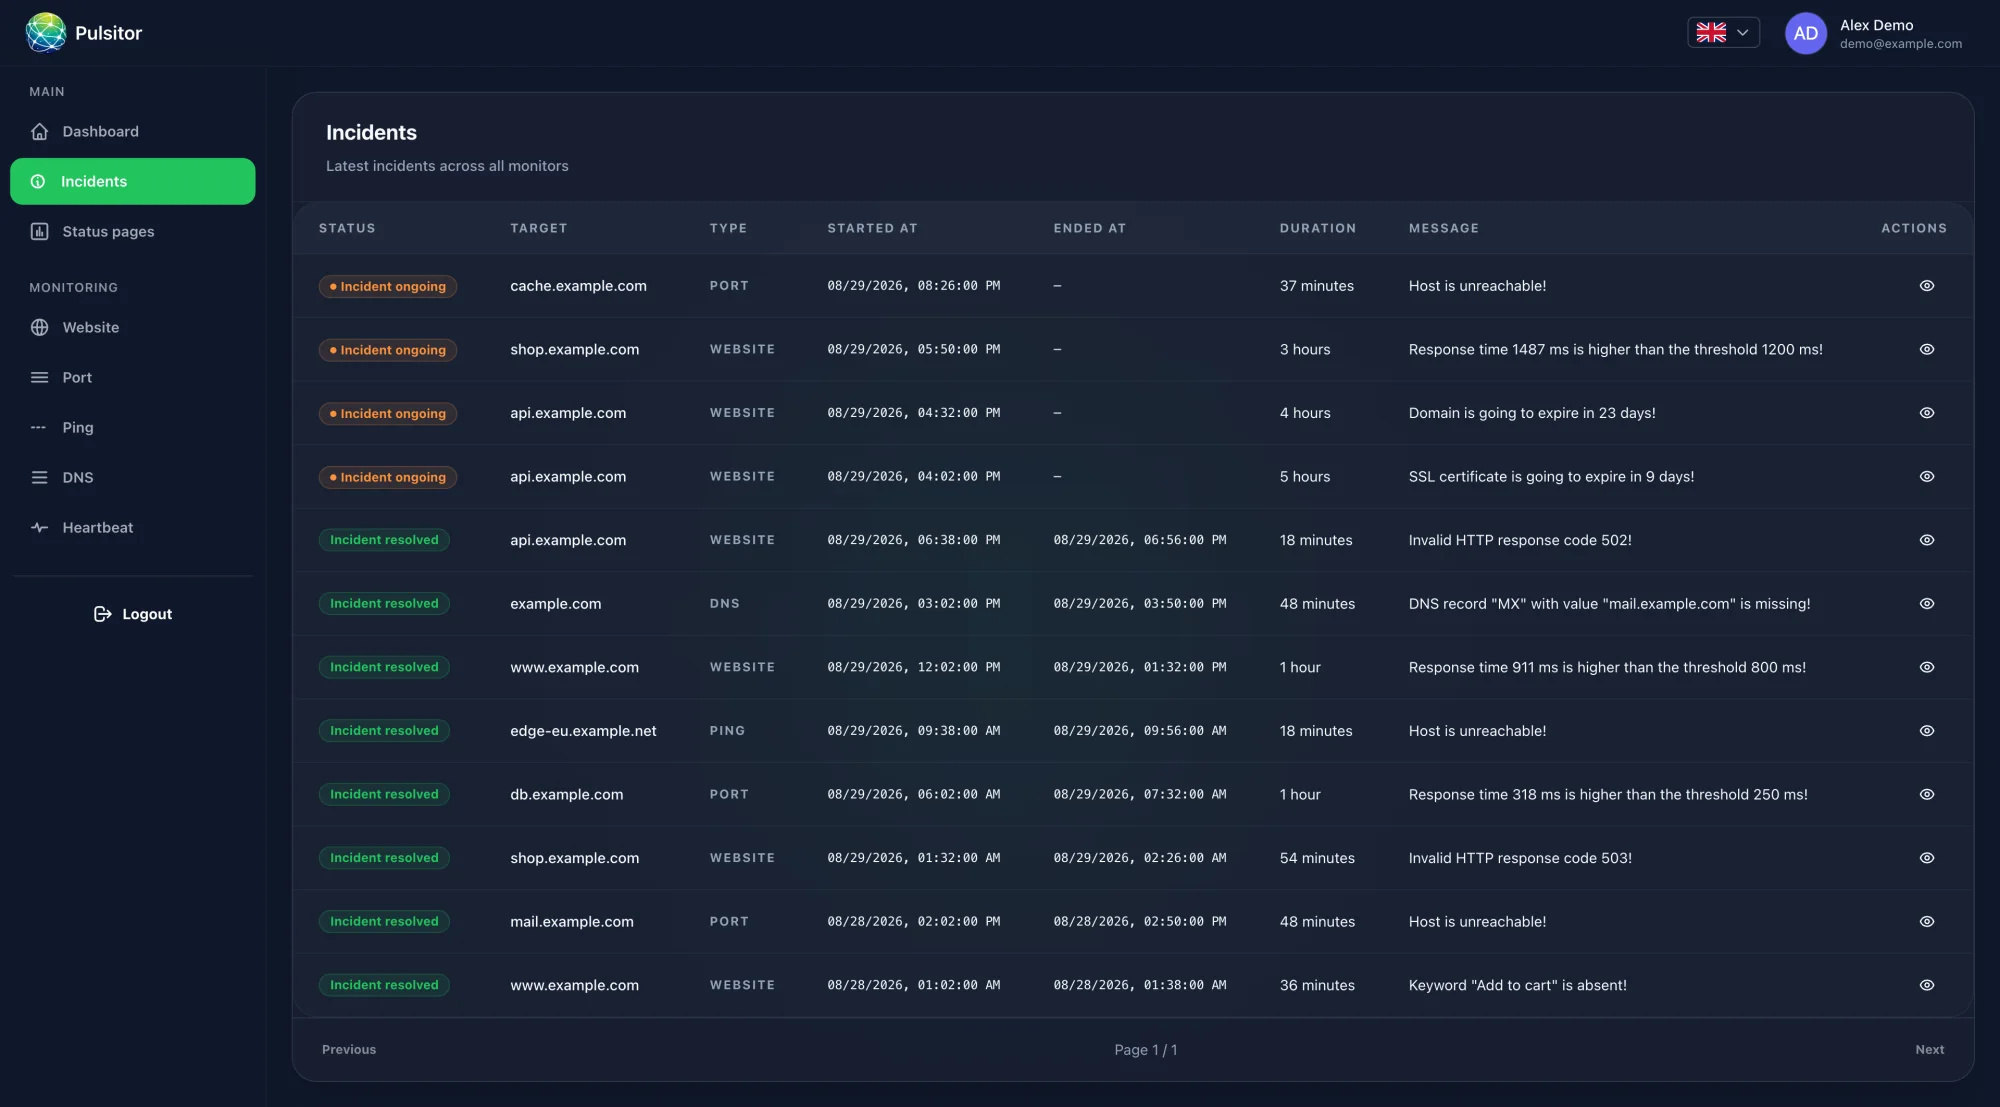Click the cache.example.com target
Screen dimensions: 2000x1107
pos(578,286)
